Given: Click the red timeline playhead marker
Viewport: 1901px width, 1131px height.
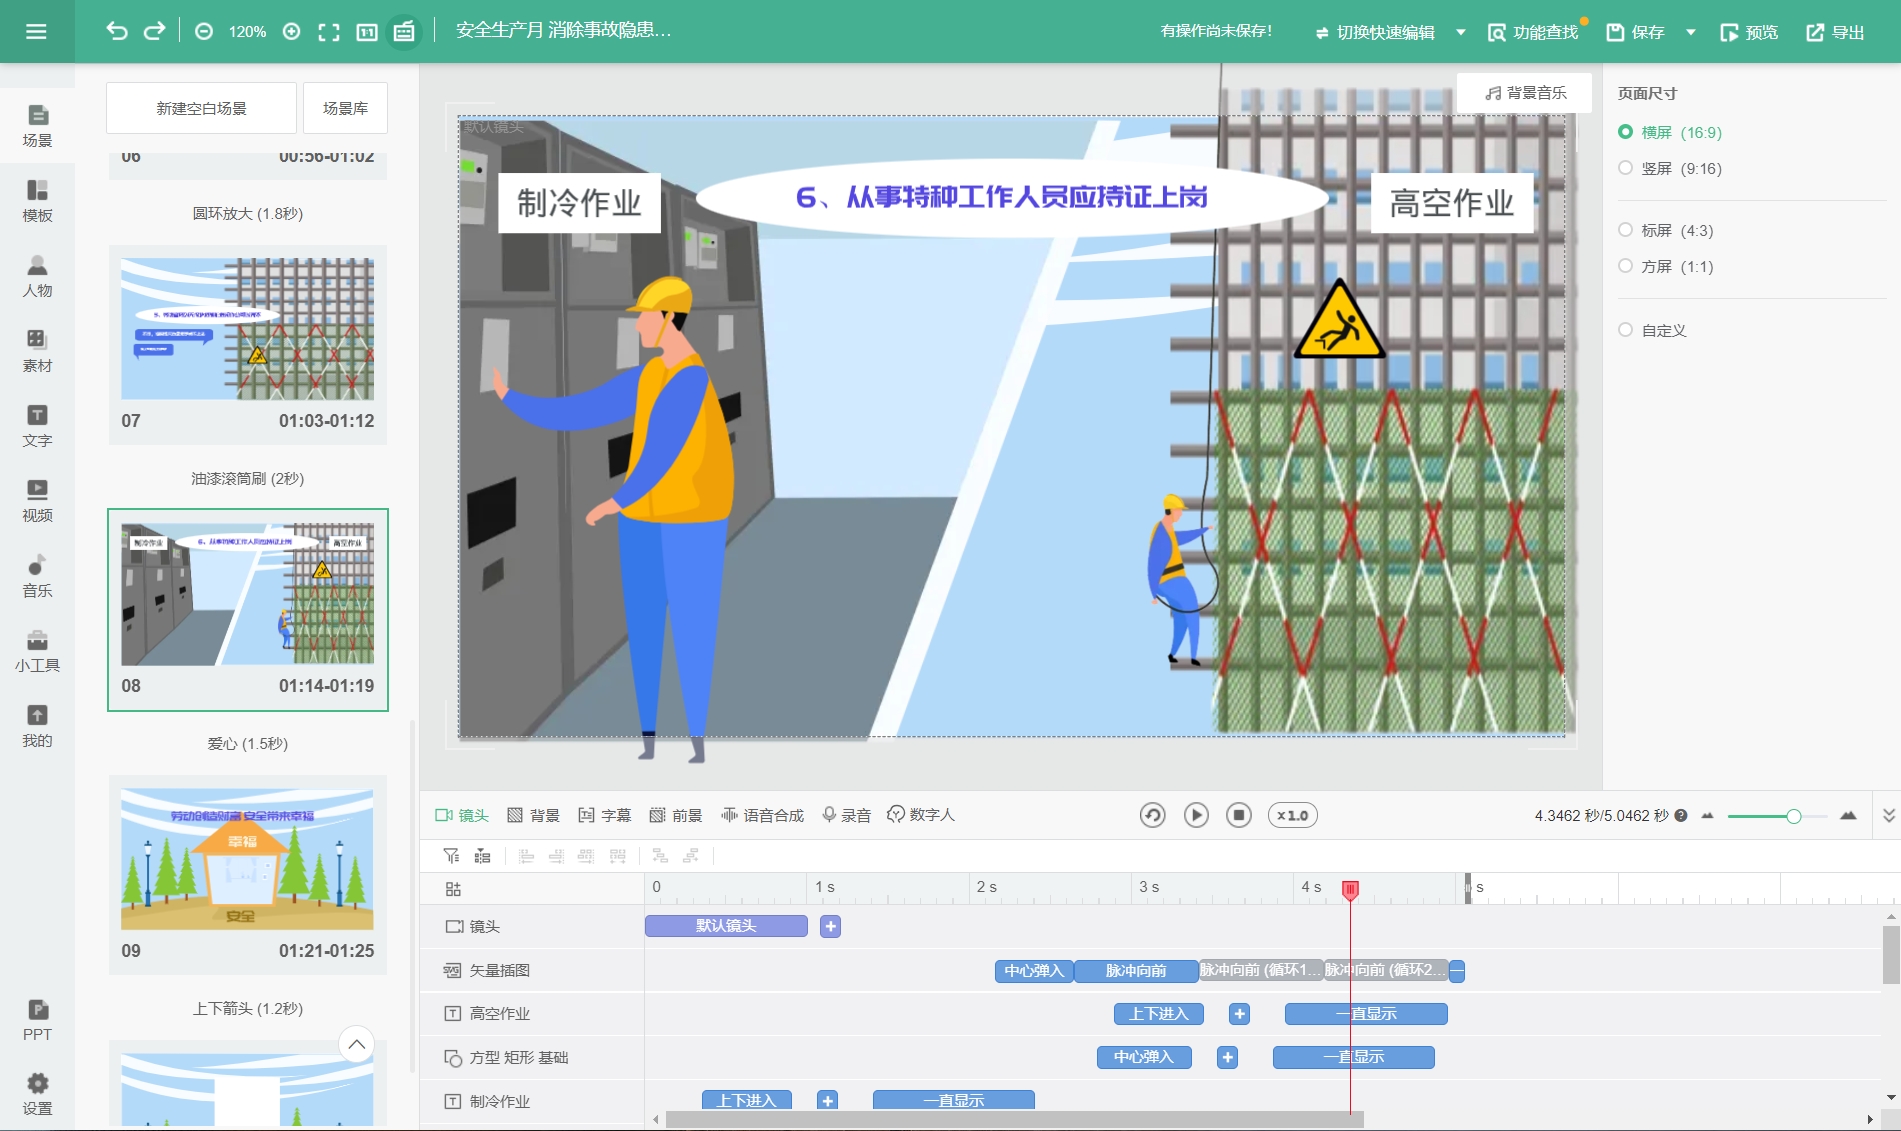Looking at the screenshot, I should (x=1350, y=889).
